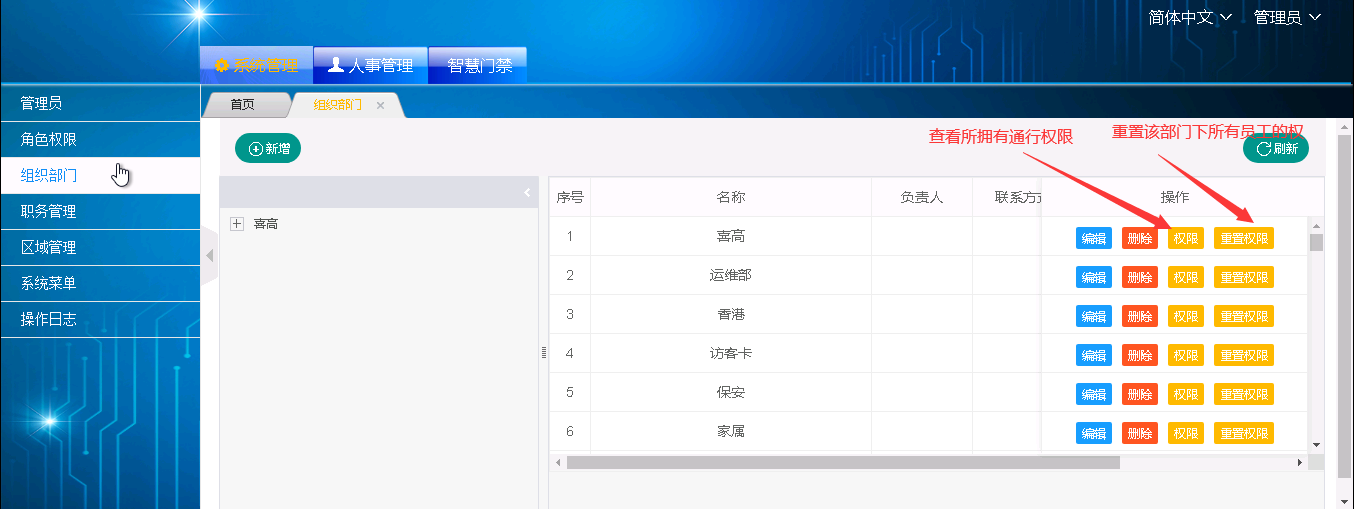1354x509 pixels.
Task: Click 权限 for the 香港 row
Action: click(1186, 316)
